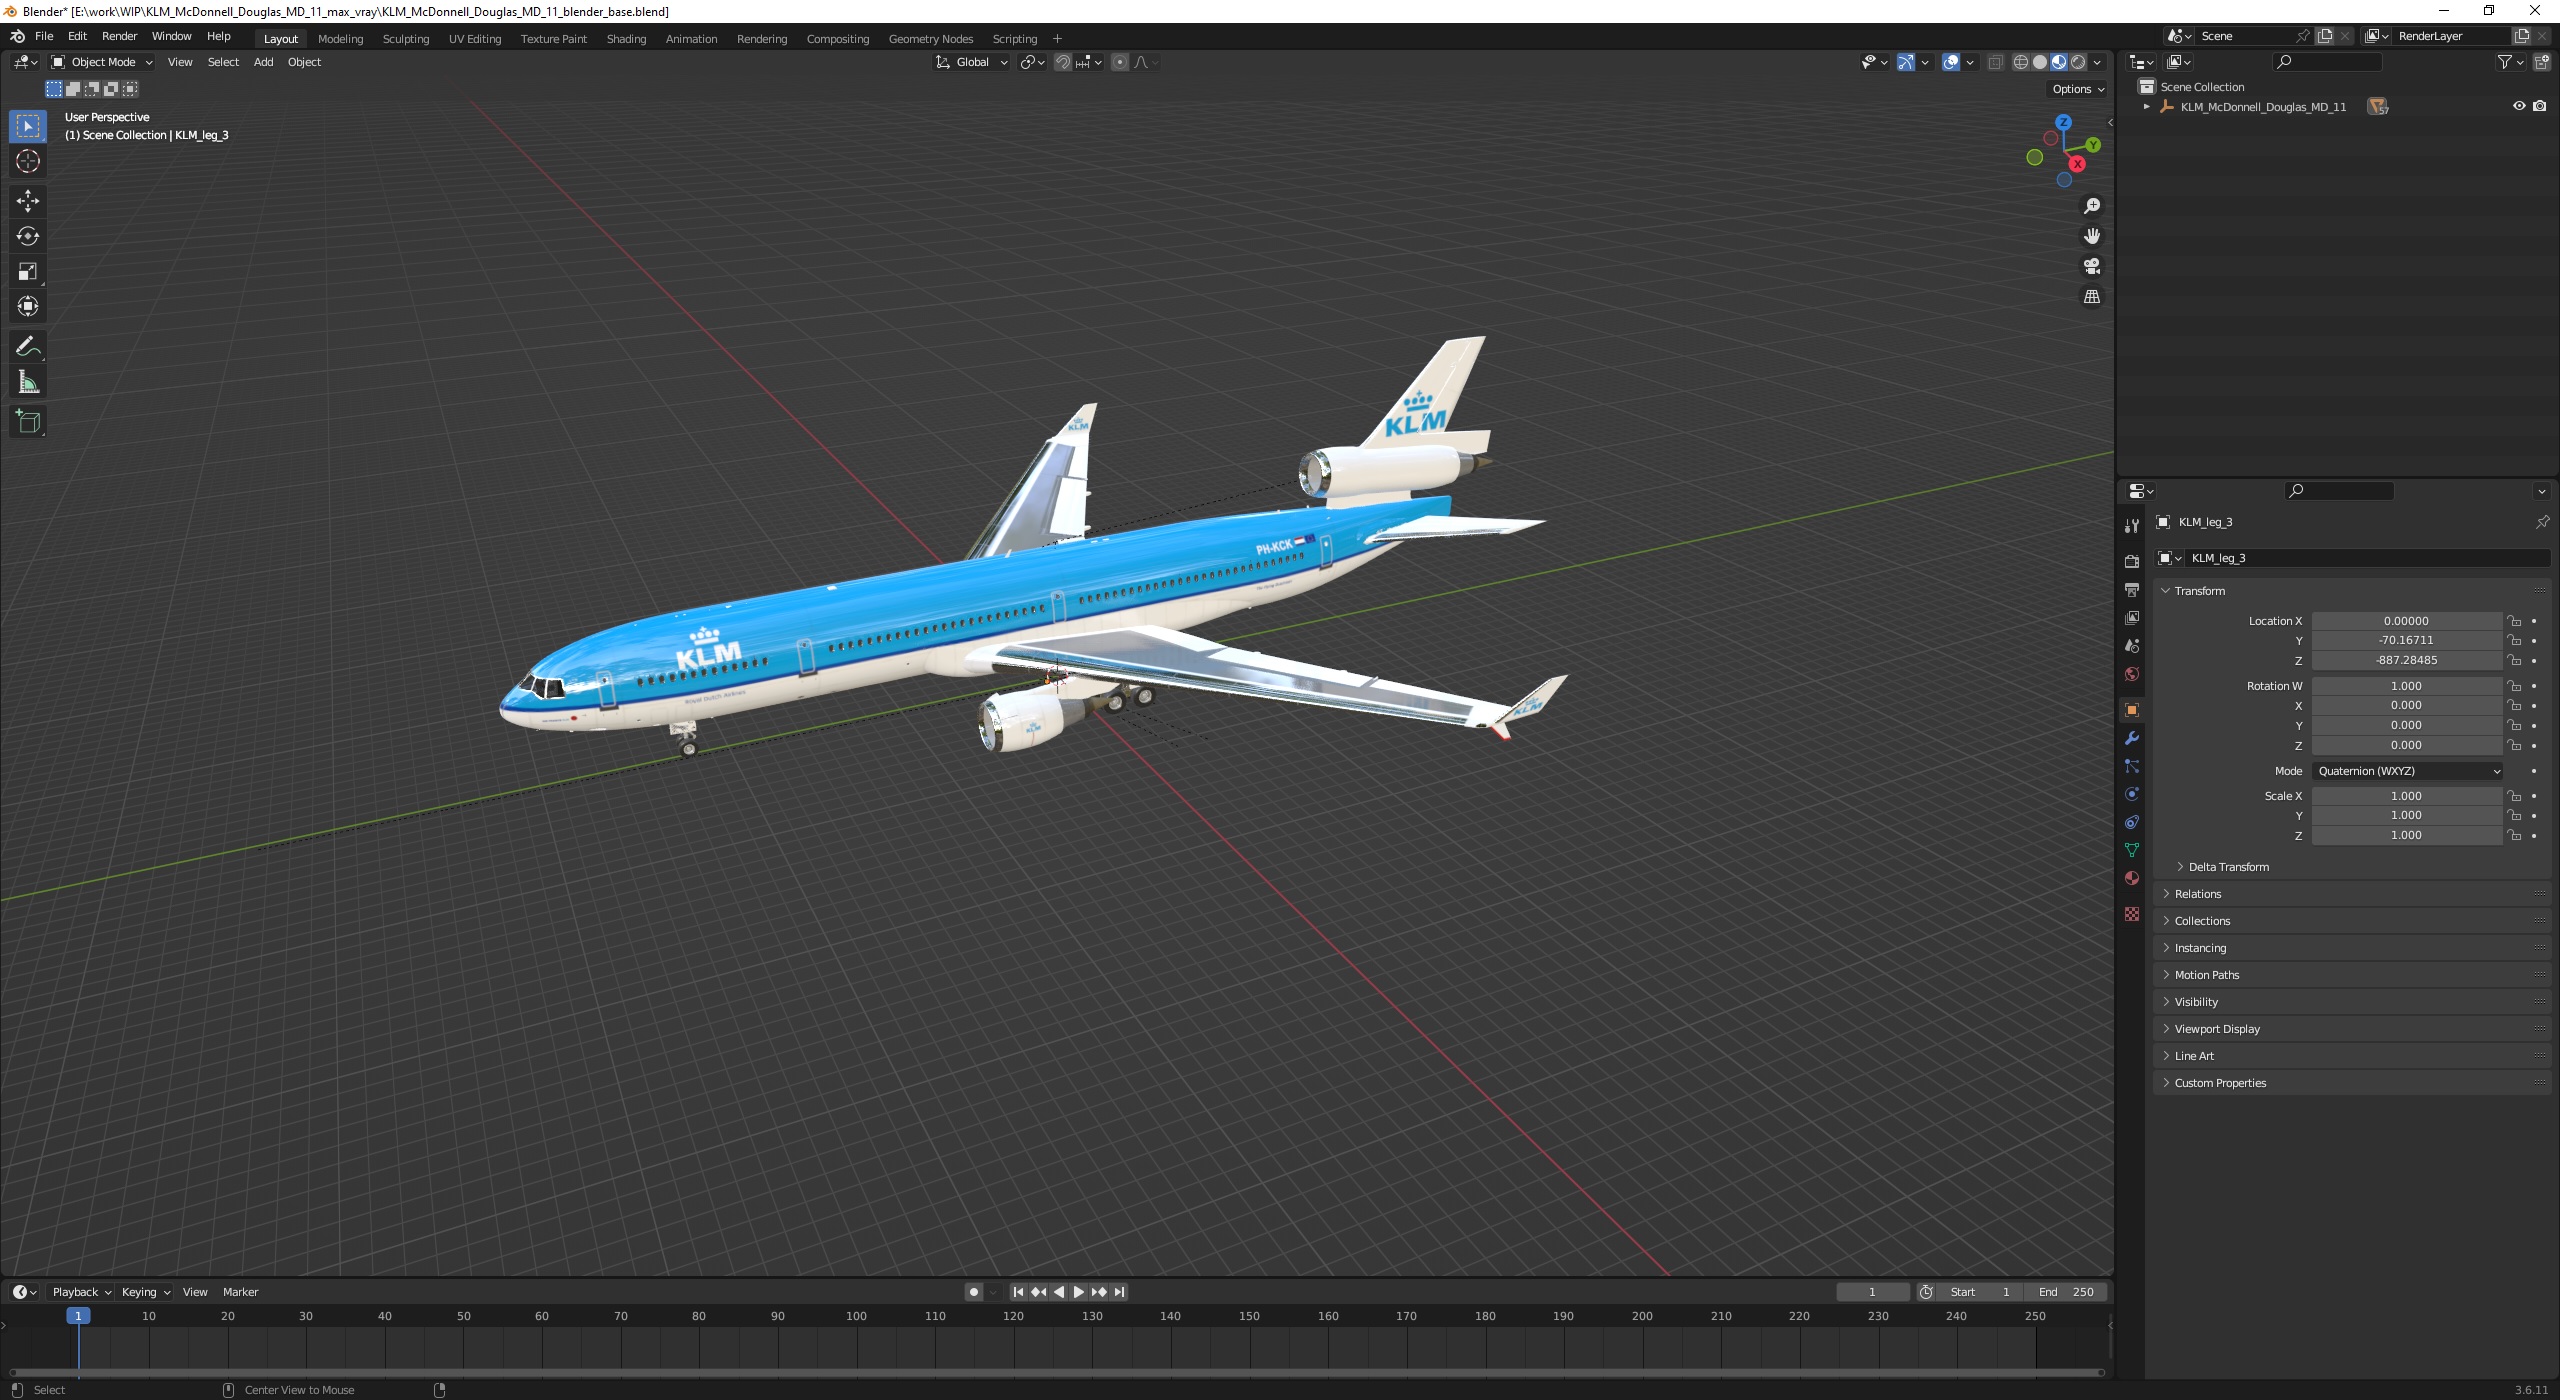The height and width of the screenshot is (1400, 2560).
Task: Toggle the Location X lock
Action: click(2514, 621)
